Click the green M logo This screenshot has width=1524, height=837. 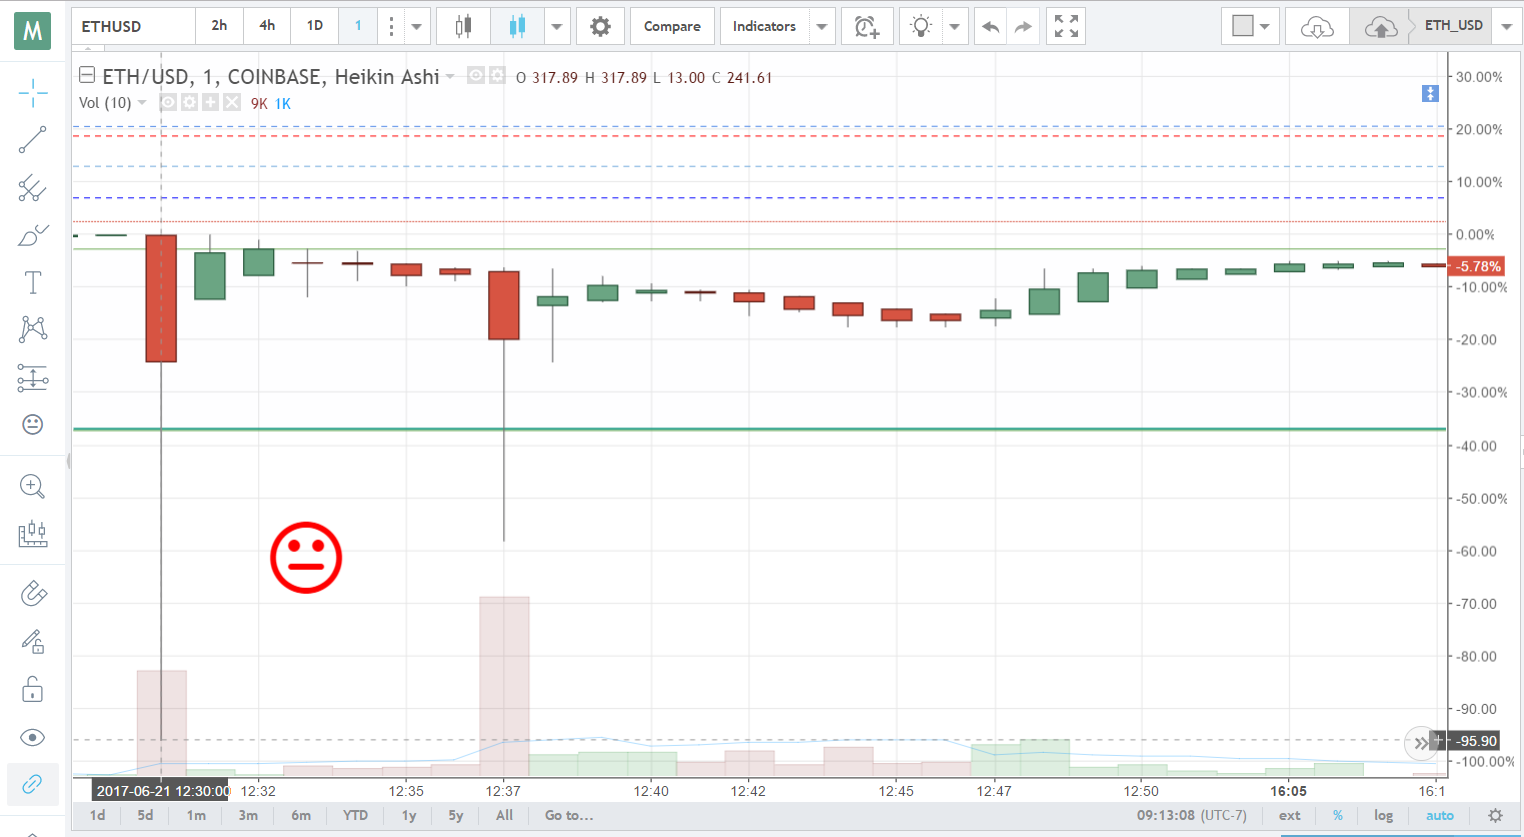coord(33,31)
